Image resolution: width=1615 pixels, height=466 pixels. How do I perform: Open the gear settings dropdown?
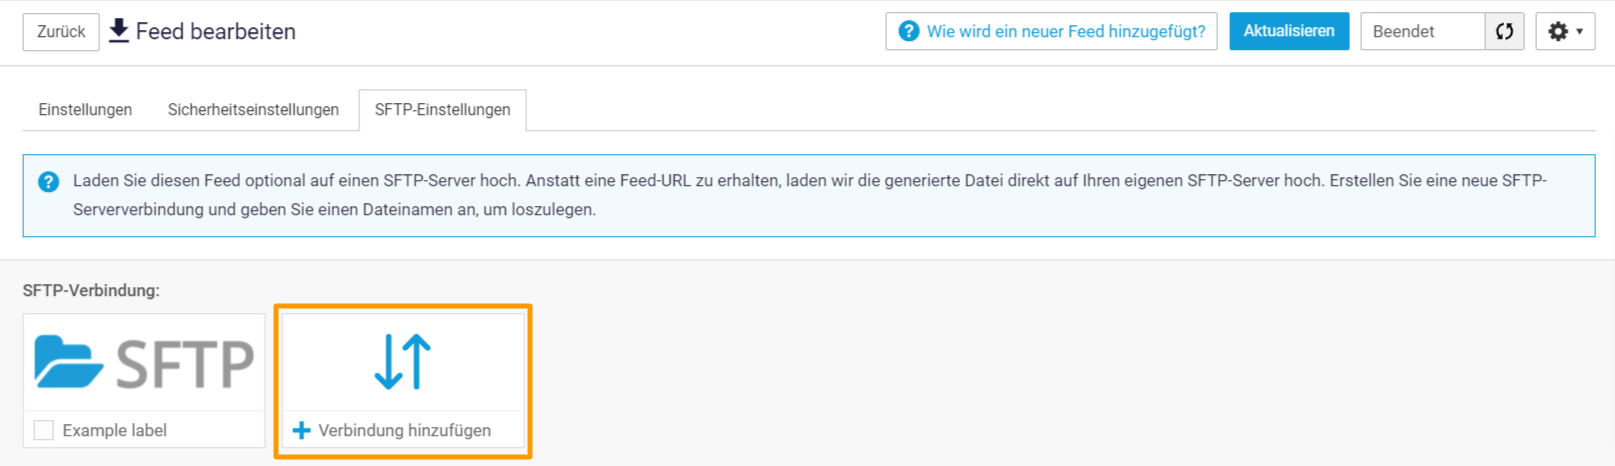[x=1565, y=31]
